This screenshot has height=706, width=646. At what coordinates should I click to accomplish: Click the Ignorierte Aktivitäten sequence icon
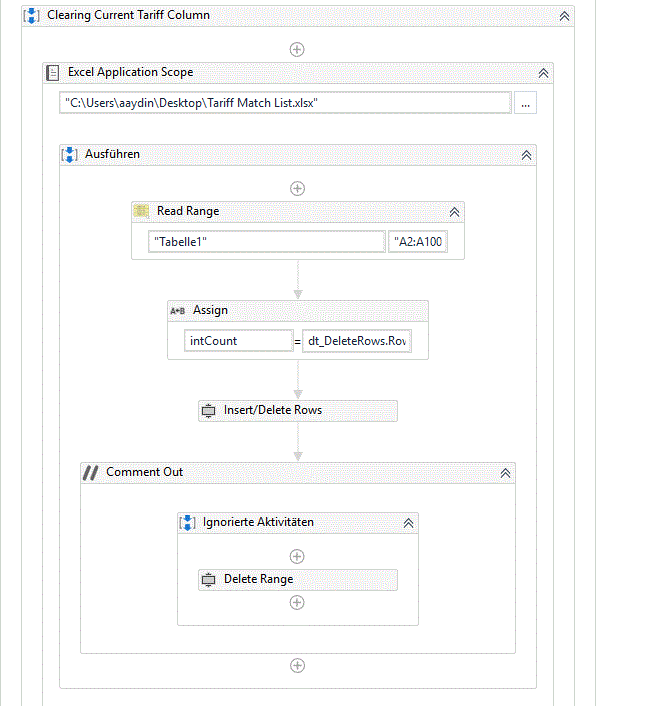pos(187,523)
